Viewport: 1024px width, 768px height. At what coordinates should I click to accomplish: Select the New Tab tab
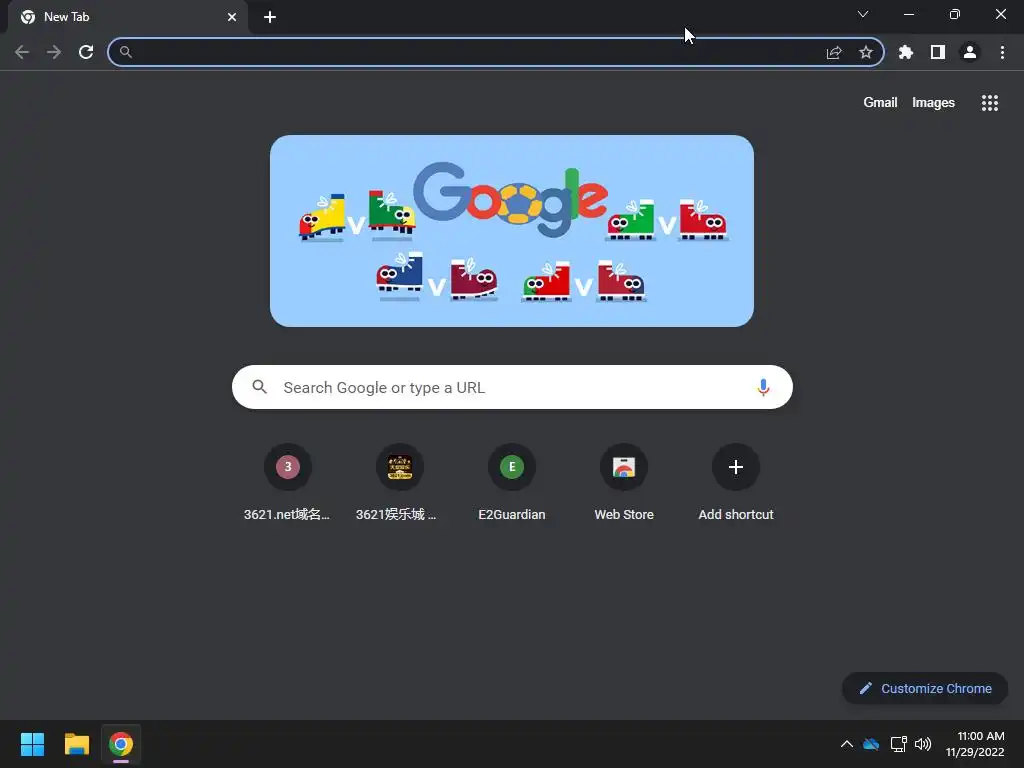pos(128,17)
